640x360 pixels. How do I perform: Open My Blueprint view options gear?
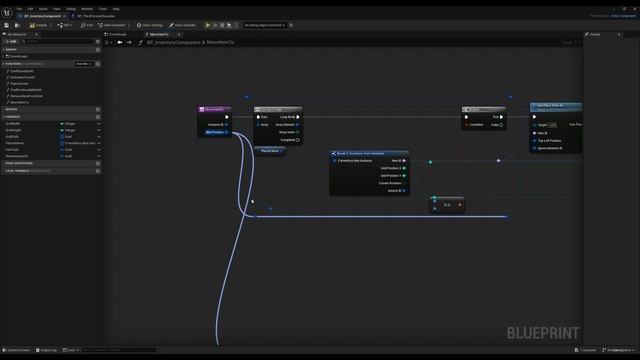98,42
